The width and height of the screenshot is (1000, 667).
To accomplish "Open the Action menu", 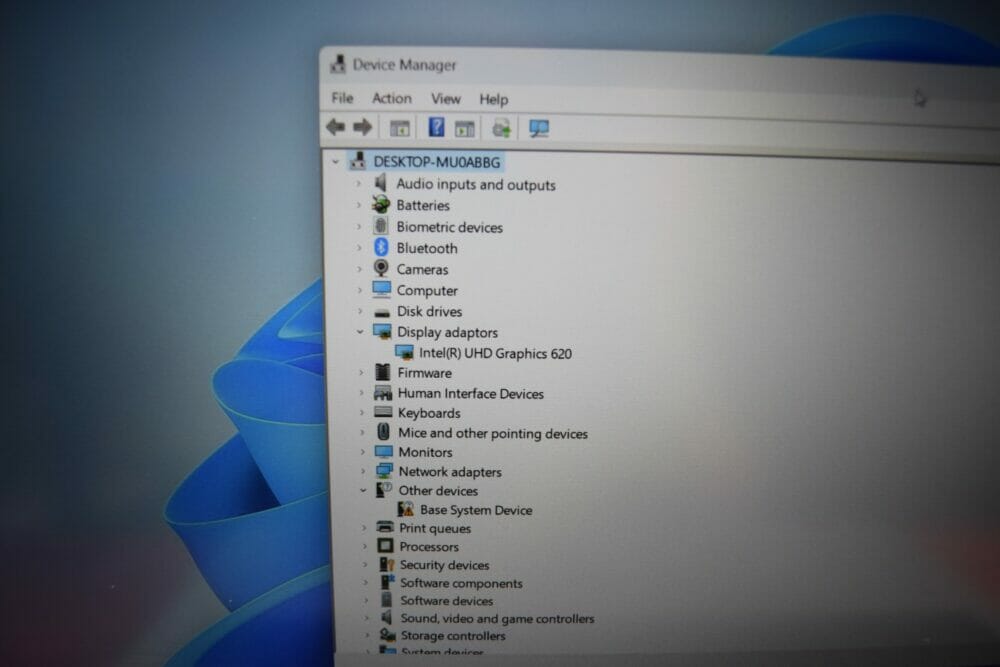I will 392,98.
